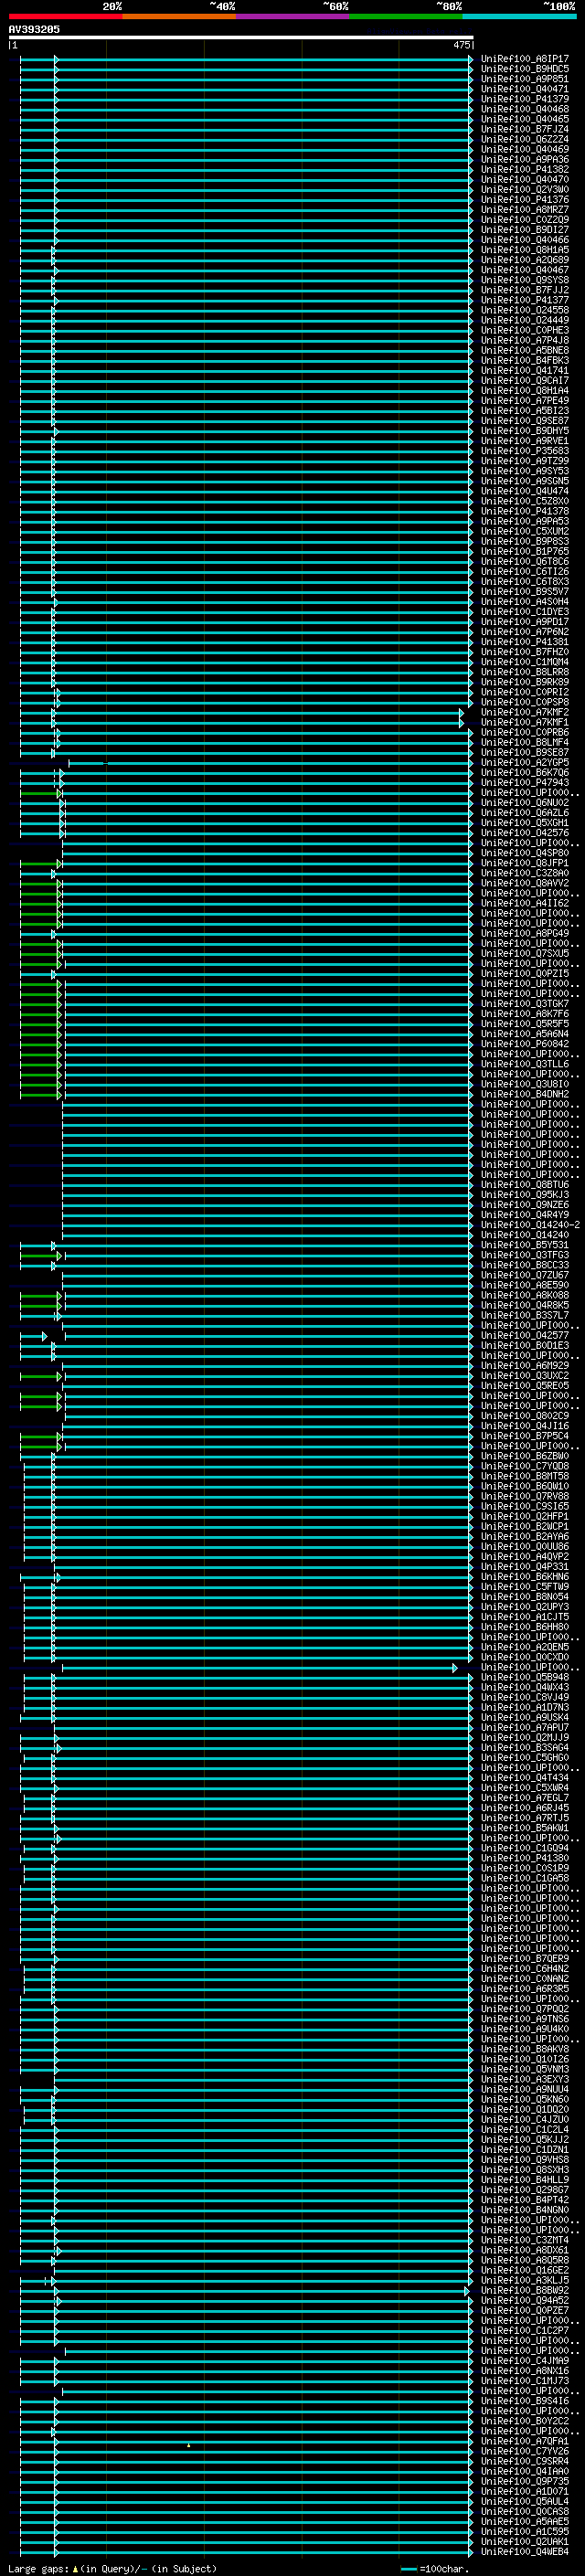Select label UniRef100_P41377

click(524, 300)
